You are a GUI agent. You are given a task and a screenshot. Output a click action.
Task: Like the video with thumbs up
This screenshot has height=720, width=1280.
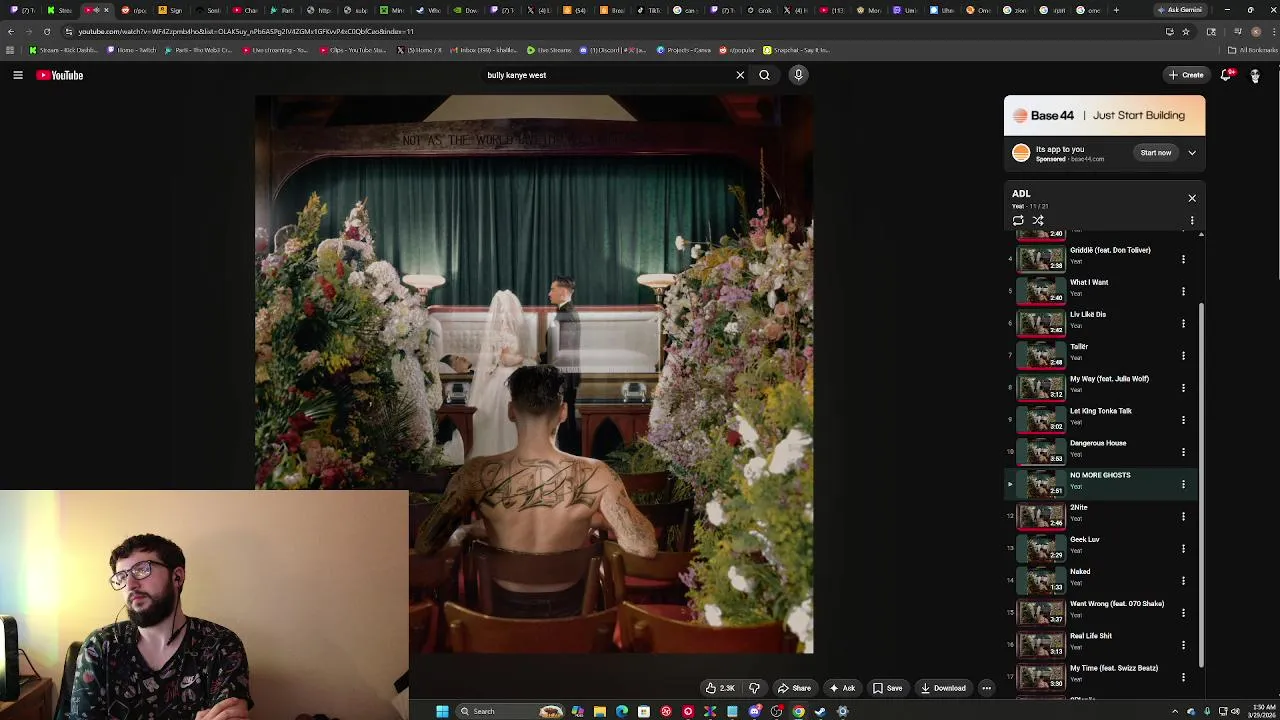tap(720, 688)
